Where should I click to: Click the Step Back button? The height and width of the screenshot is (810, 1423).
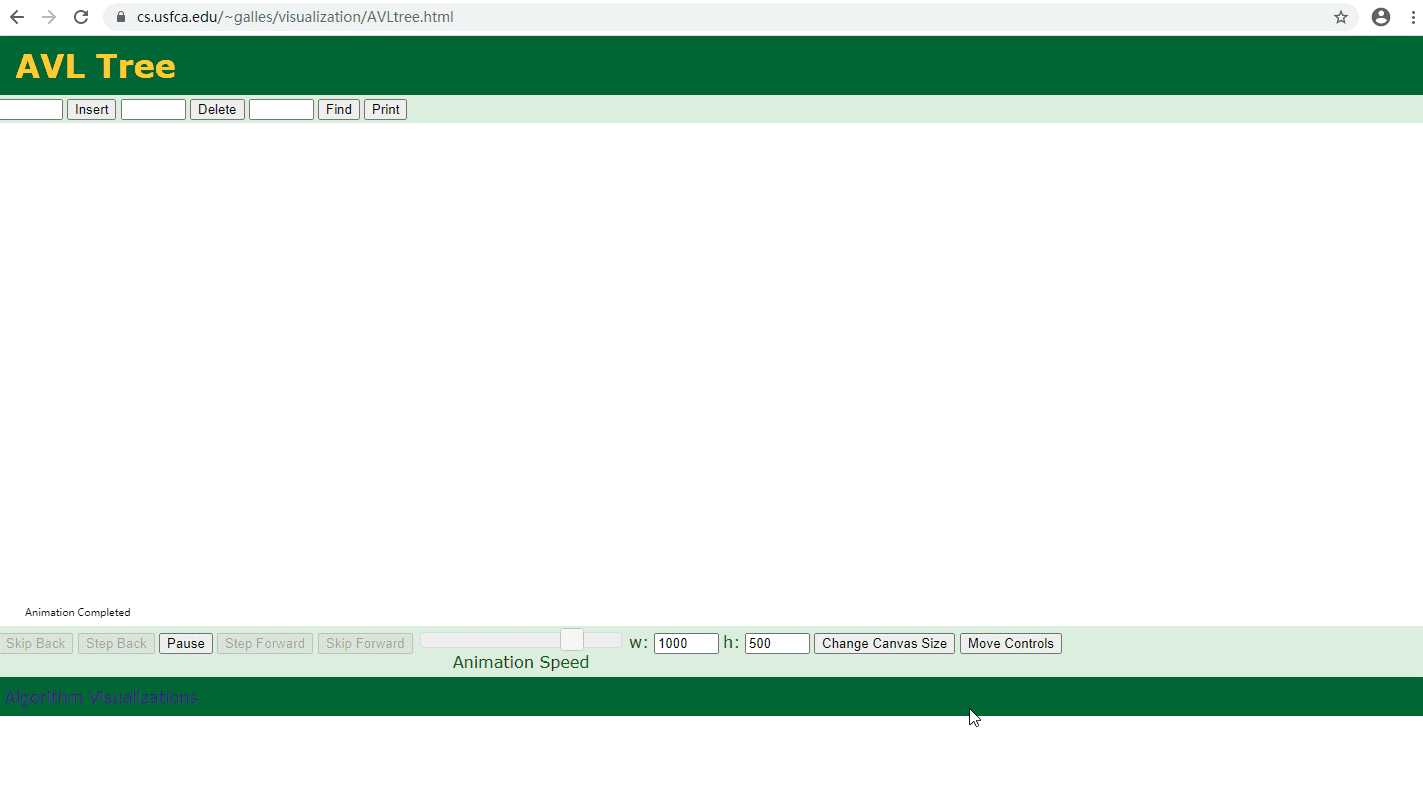point(116,644)
